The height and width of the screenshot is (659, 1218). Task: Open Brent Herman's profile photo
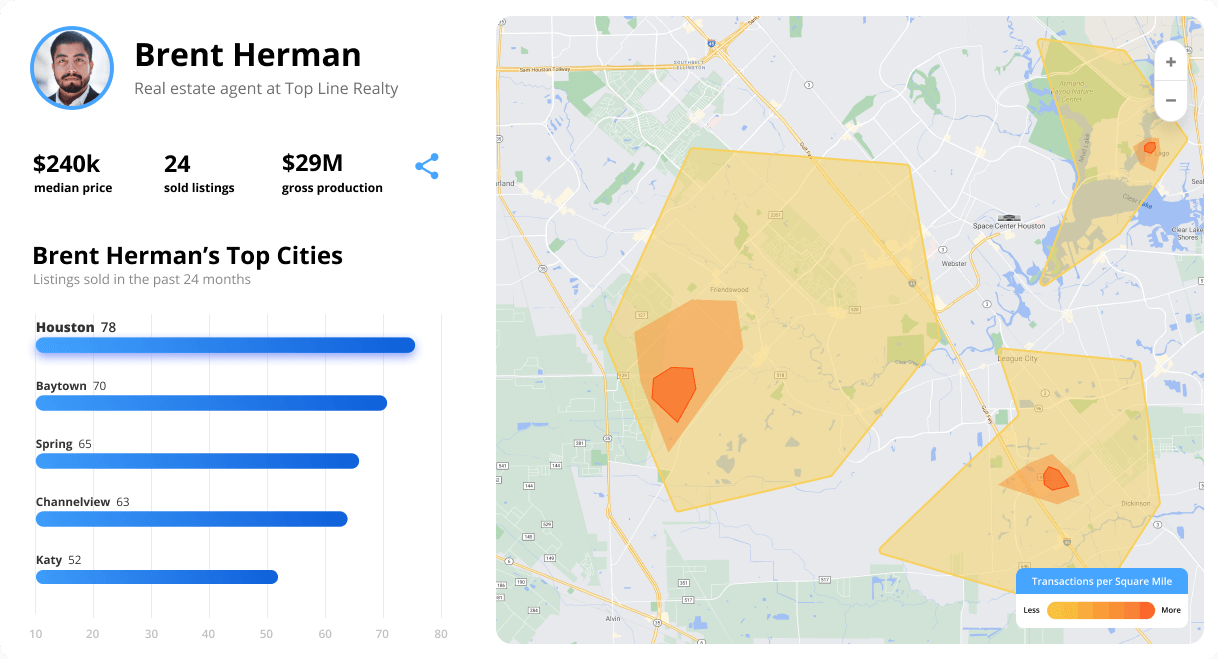pyautogui.click(x=72, y=68)
